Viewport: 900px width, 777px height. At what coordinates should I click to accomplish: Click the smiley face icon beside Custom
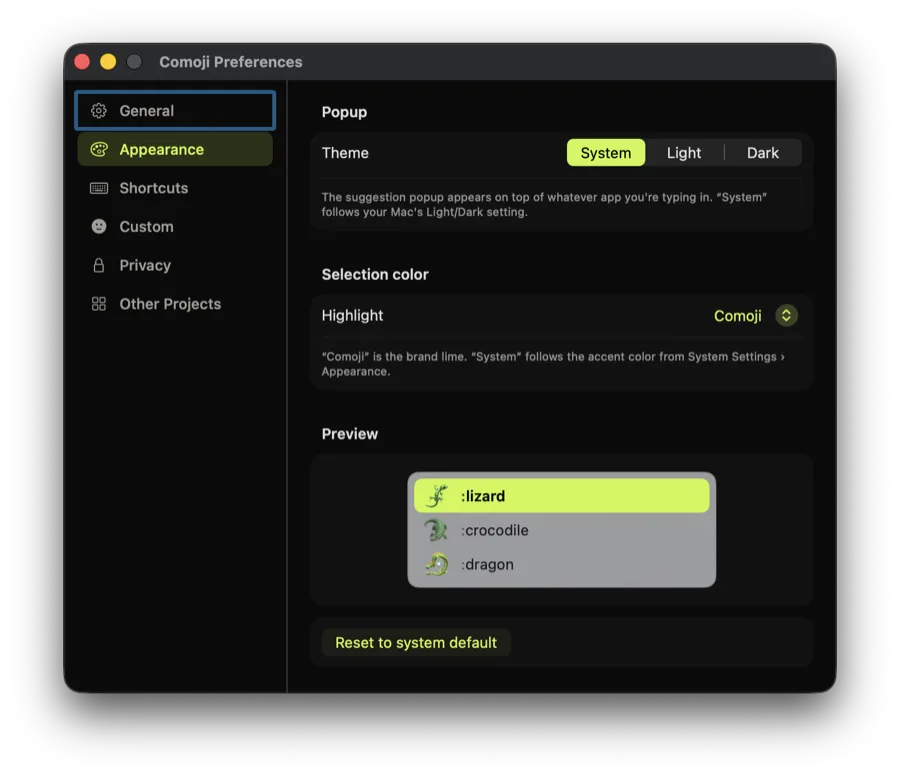[99, 227]
